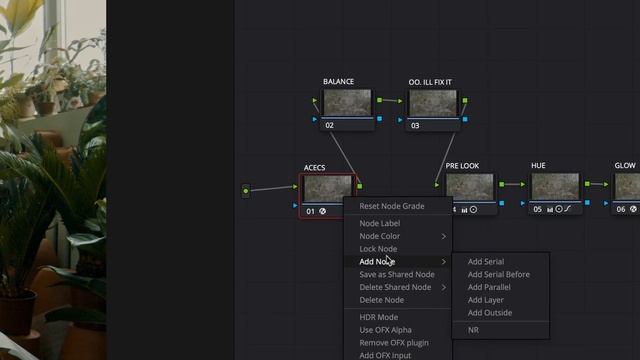Choose Add Serial Before
640x360 pixels.
tap(500, 275)
